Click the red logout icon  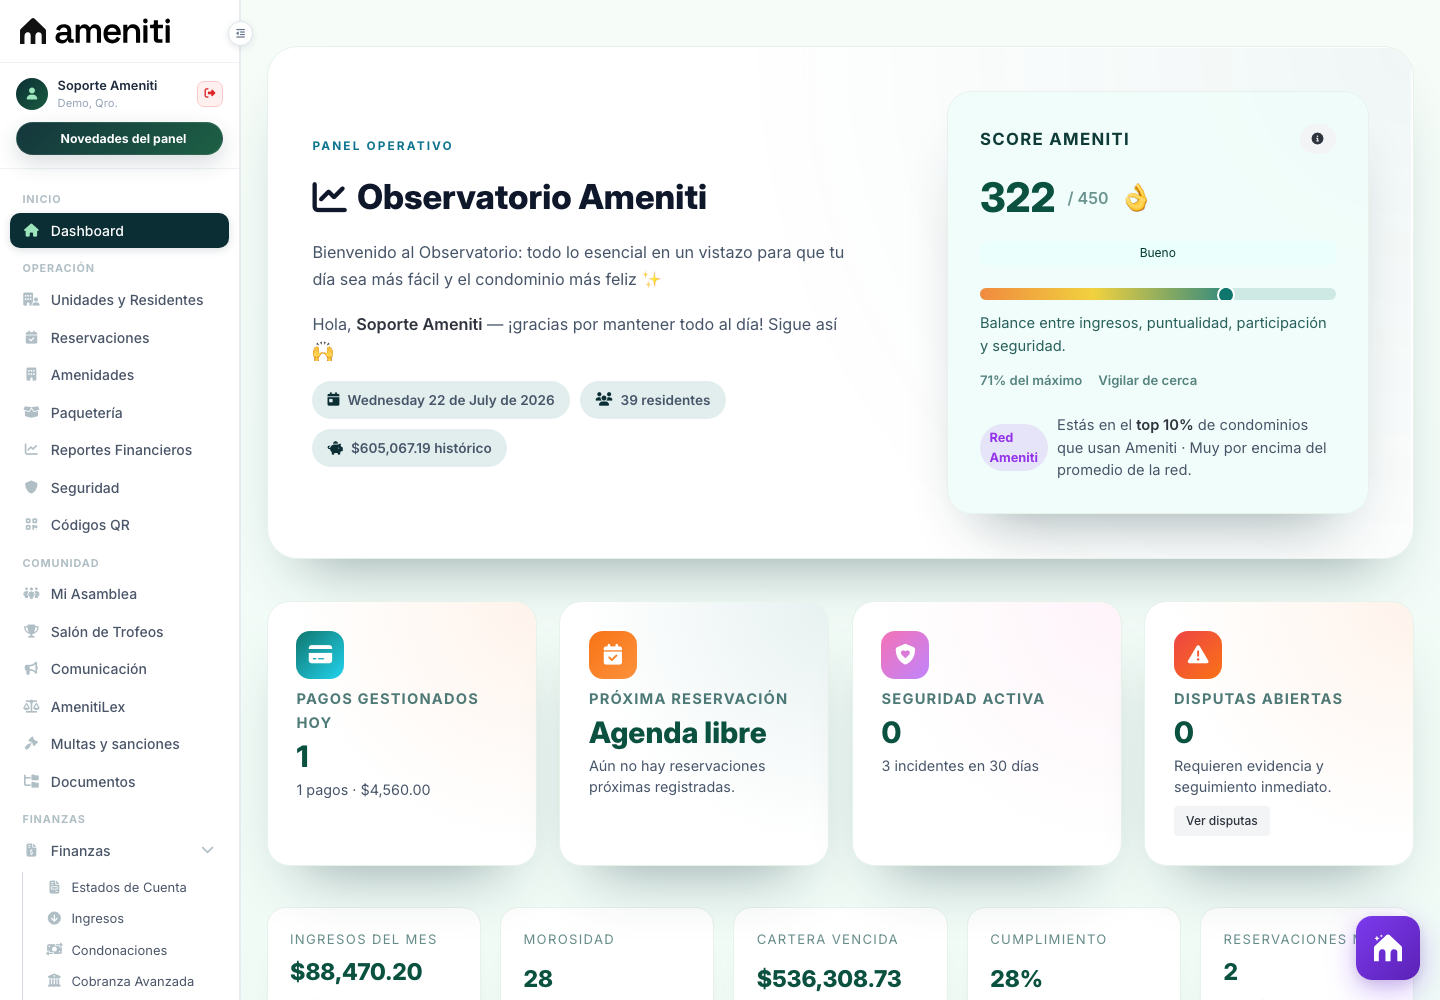[x=210, y=93]
